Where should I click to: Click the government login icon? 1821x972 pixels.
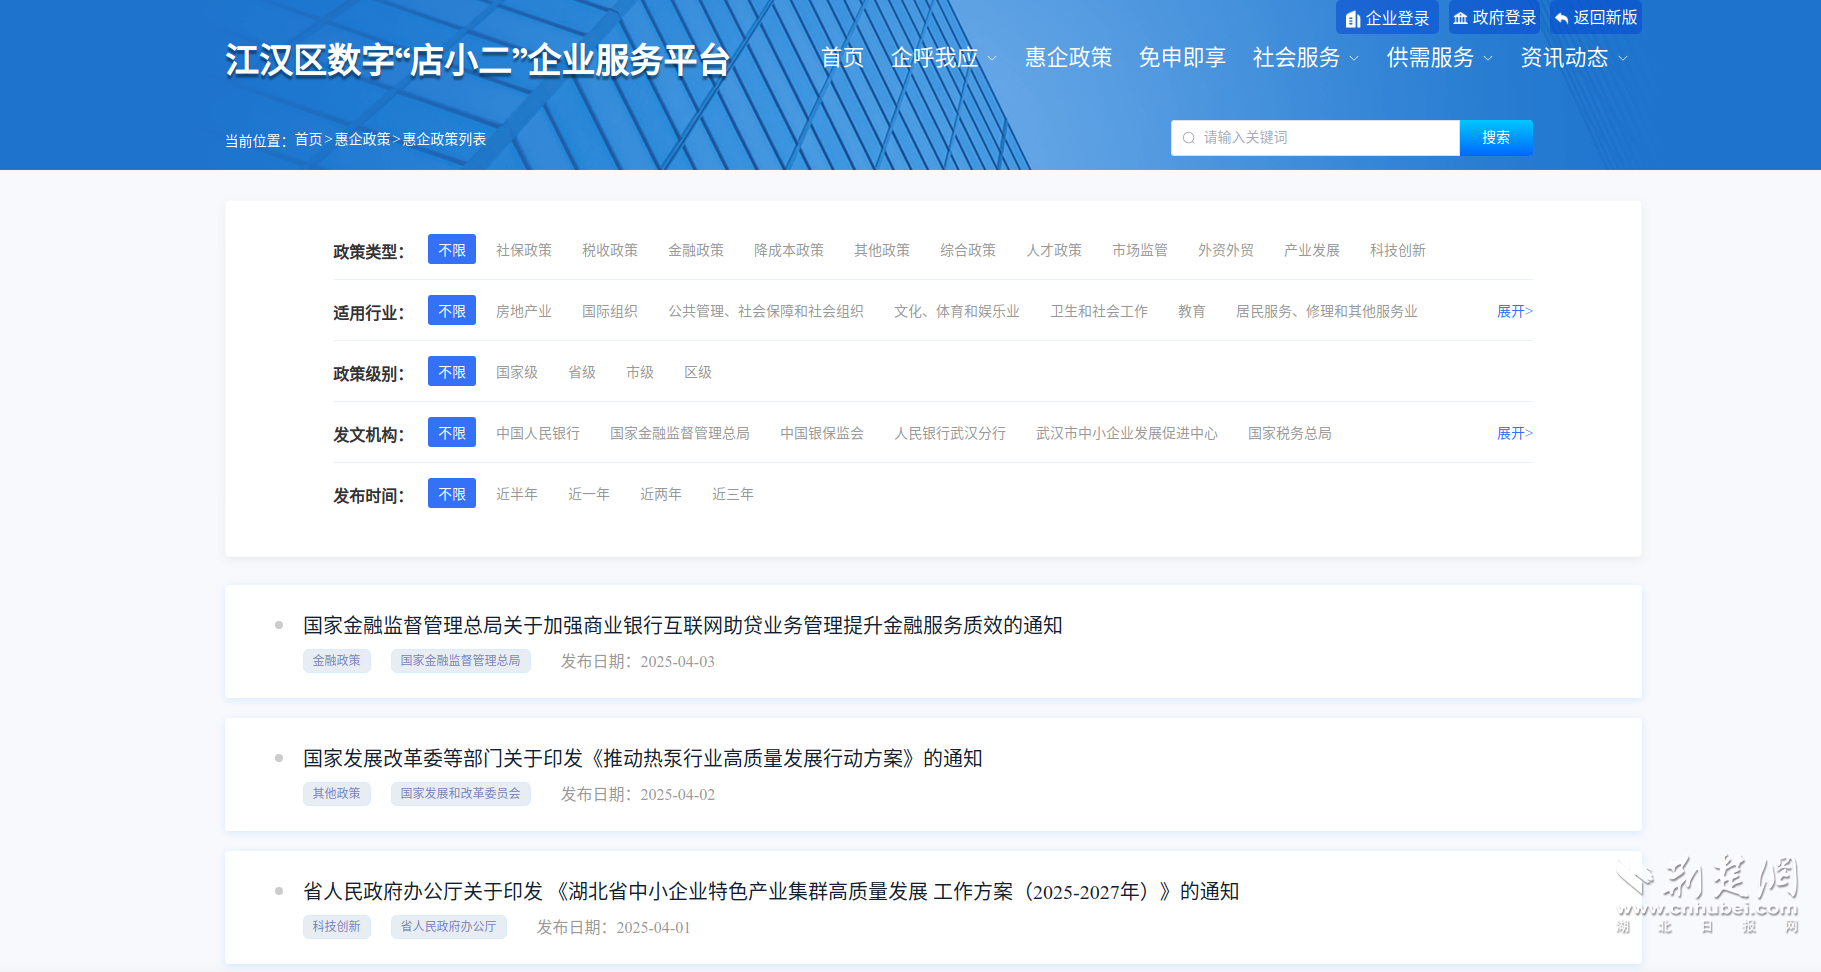click(x=1460, y=18)
